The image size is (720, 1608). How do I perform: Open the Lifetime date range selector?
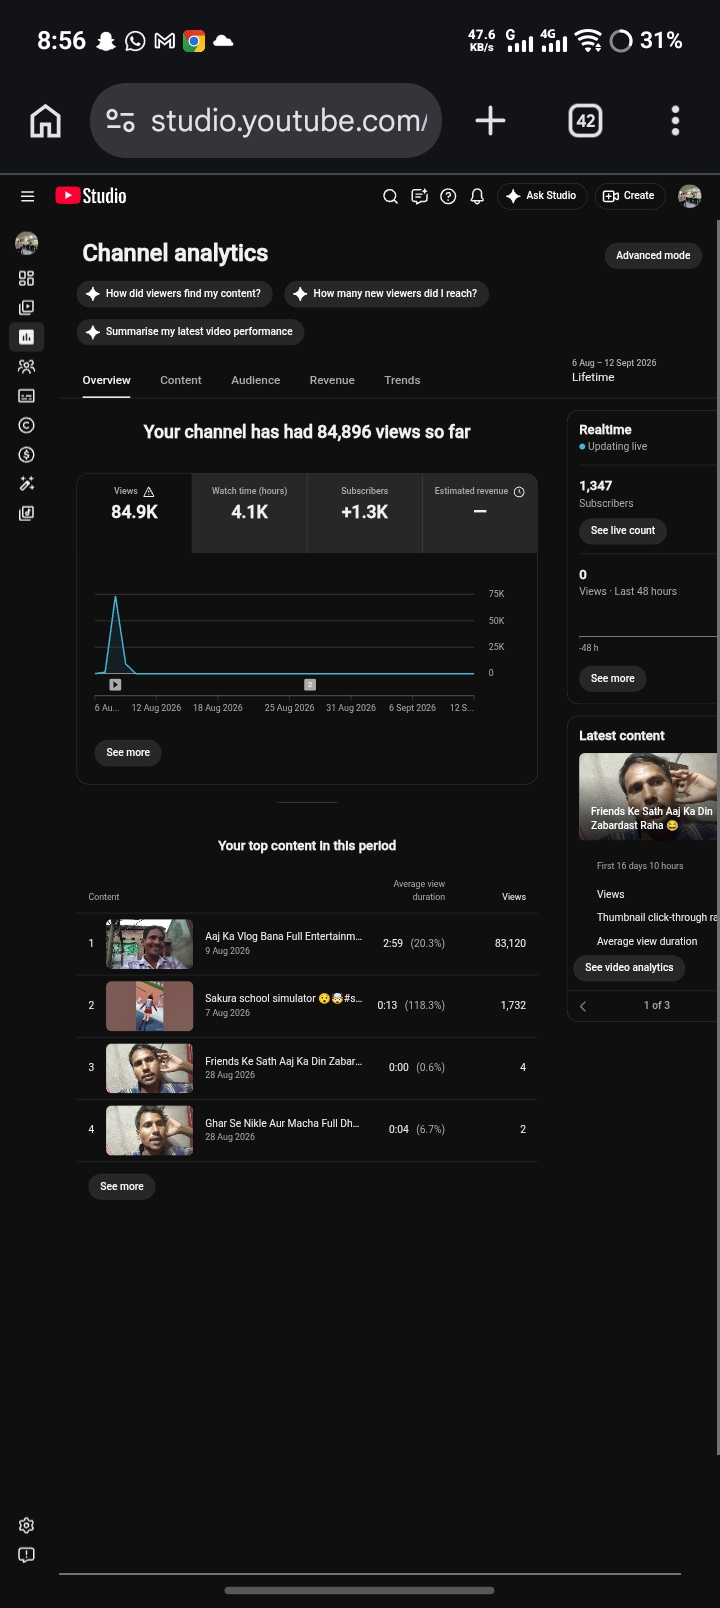614,370
